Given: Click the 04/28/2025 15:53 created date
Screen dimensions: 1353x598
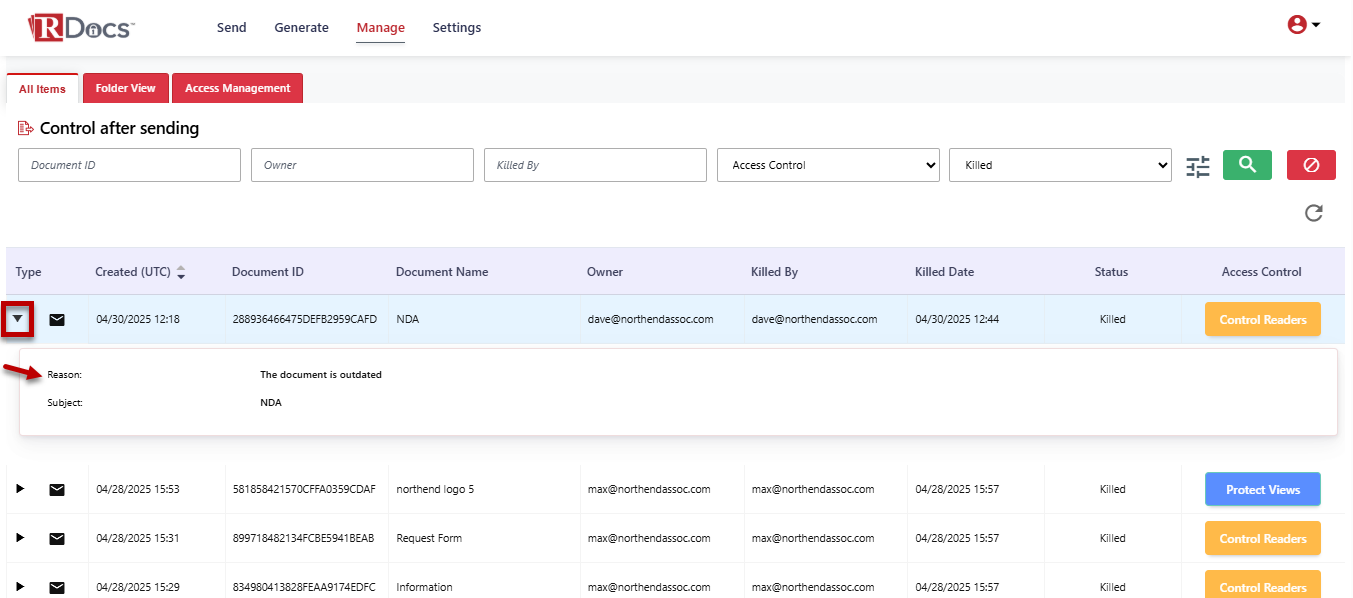Looking at the screenshot, I should pyautogui.click(x=137, y=489).
